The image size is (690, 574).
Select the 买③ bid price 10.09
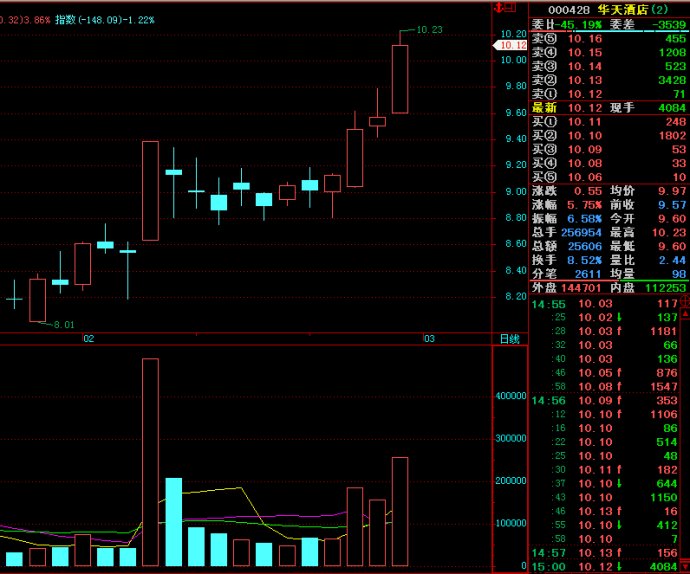pos(585,150)
